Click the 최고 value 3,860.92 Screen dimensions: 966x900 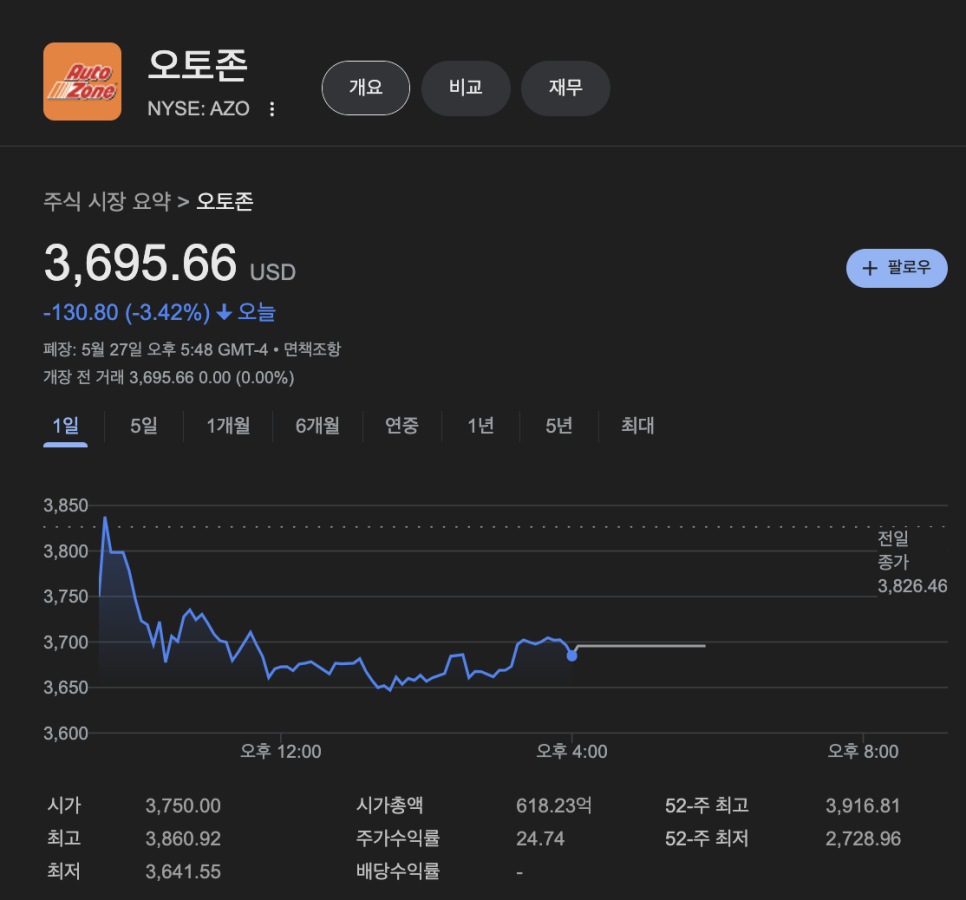tap(183, 838)
